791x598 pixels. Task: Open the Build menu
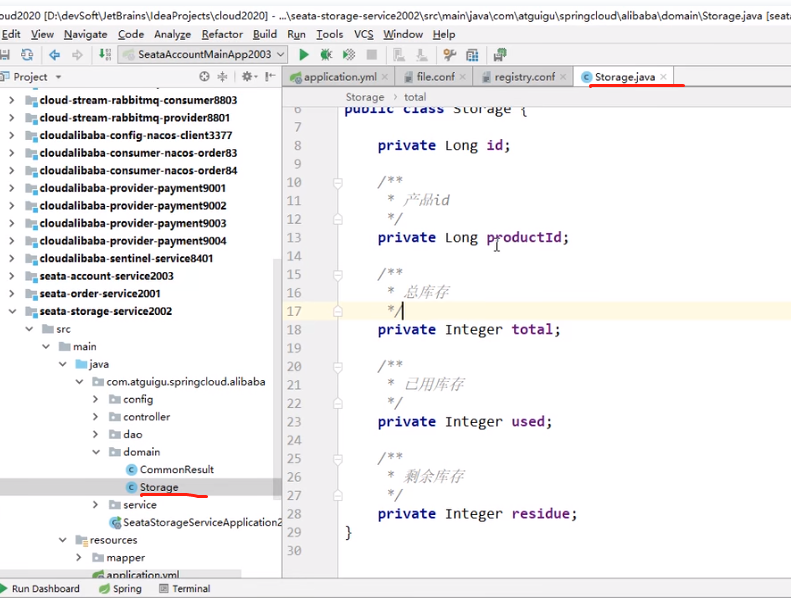click(x=265, y=34)
